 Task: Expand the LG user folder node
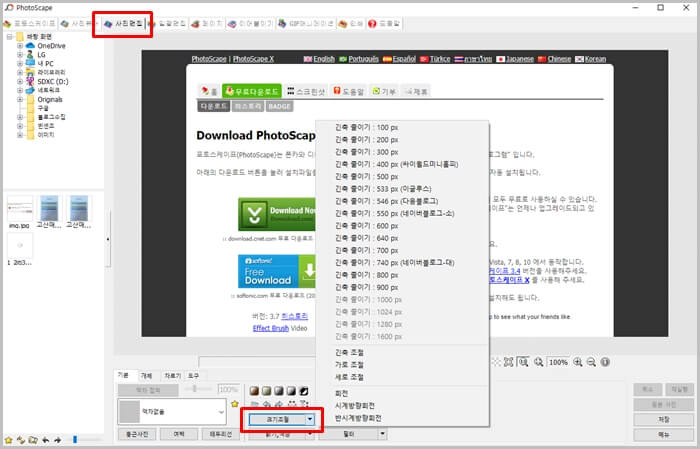pos(20,54)
